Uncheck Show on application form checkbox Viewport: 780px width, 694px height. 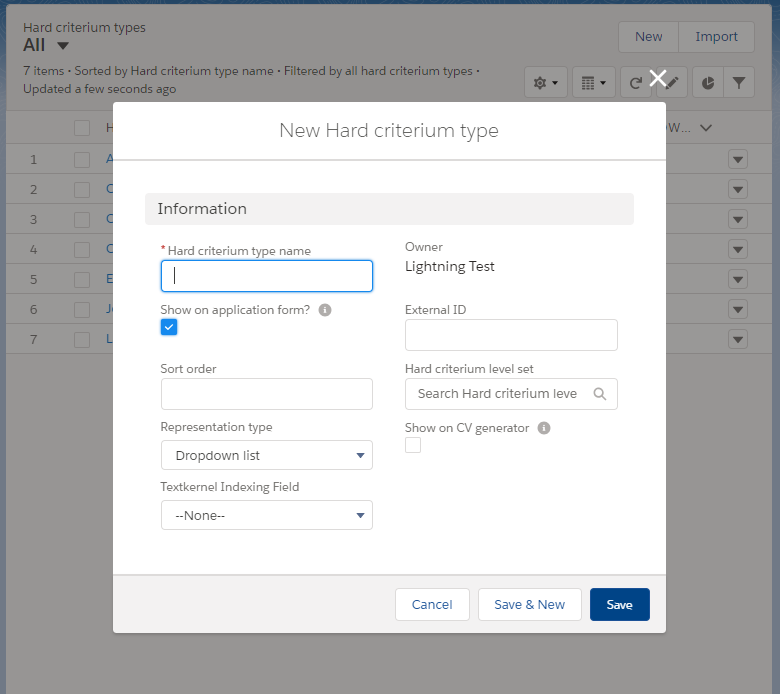click(169, 327)
